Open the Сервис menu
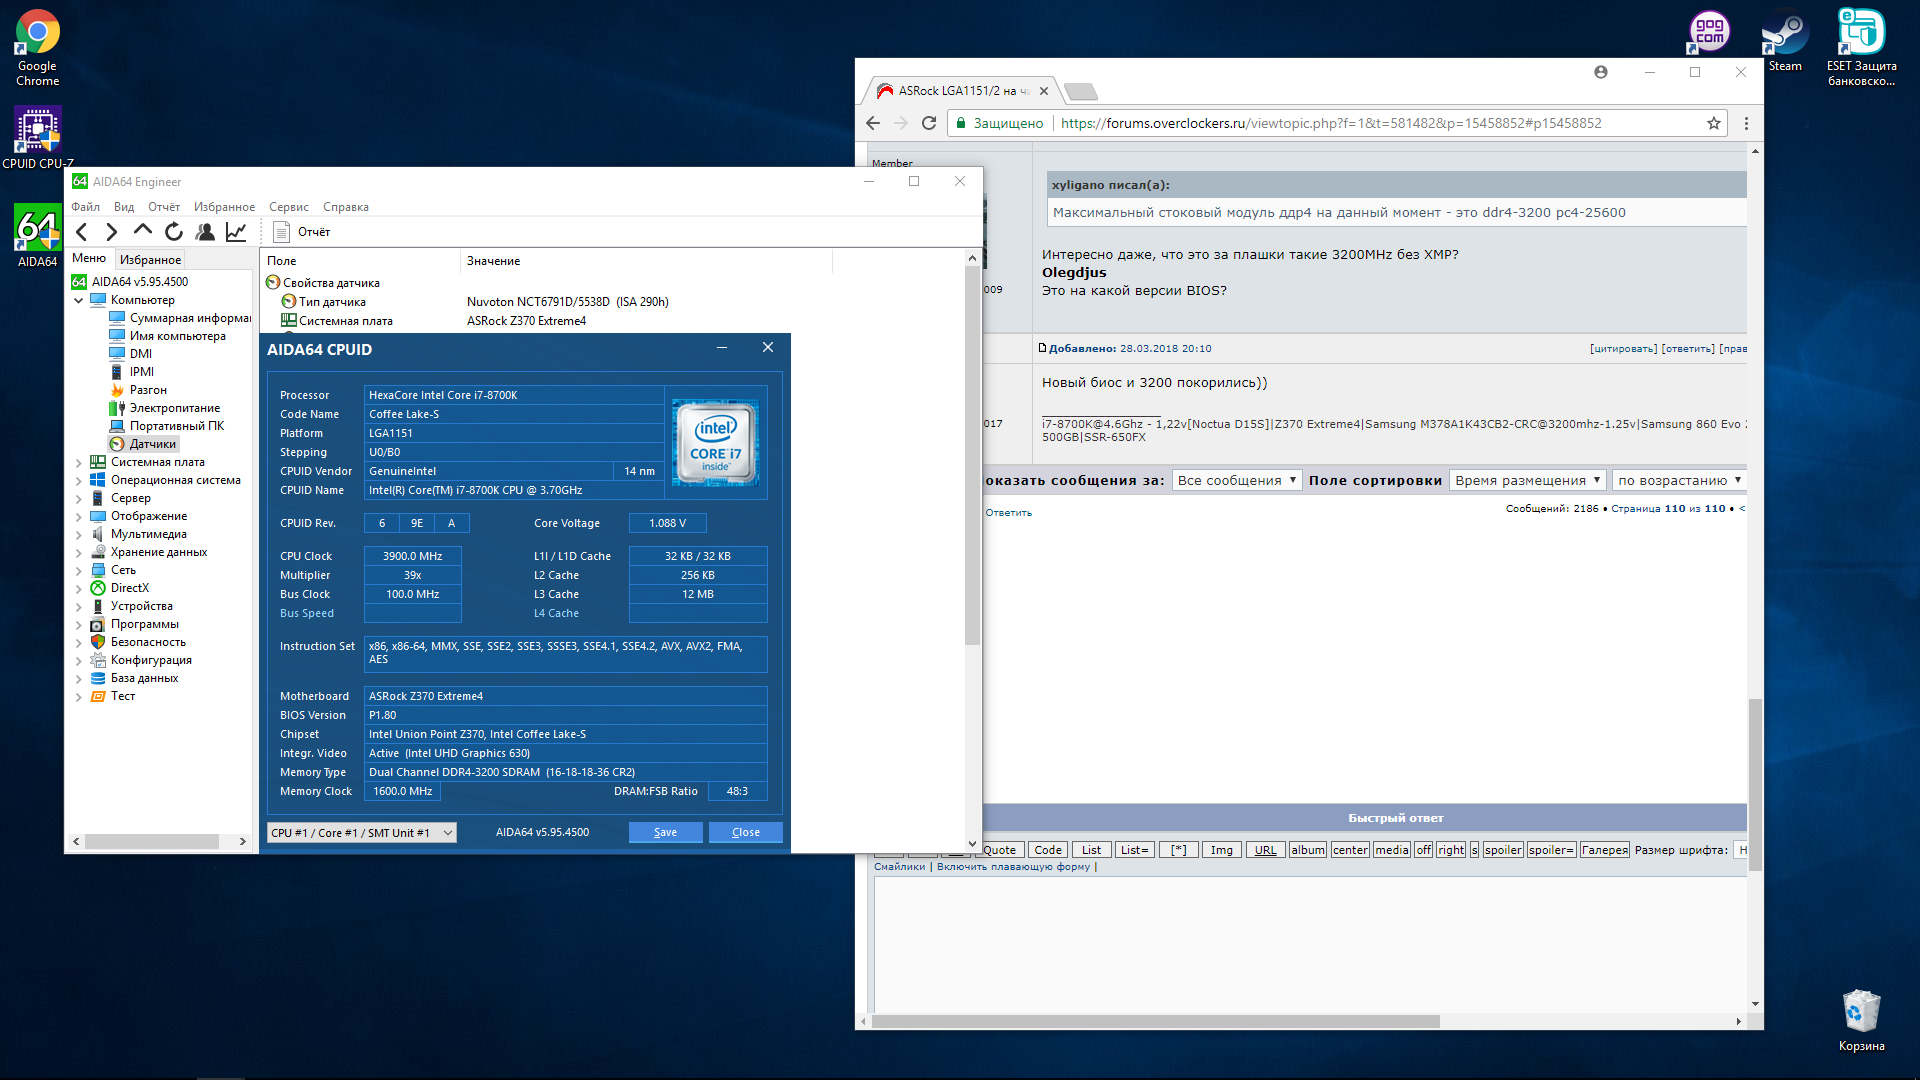 288,207
